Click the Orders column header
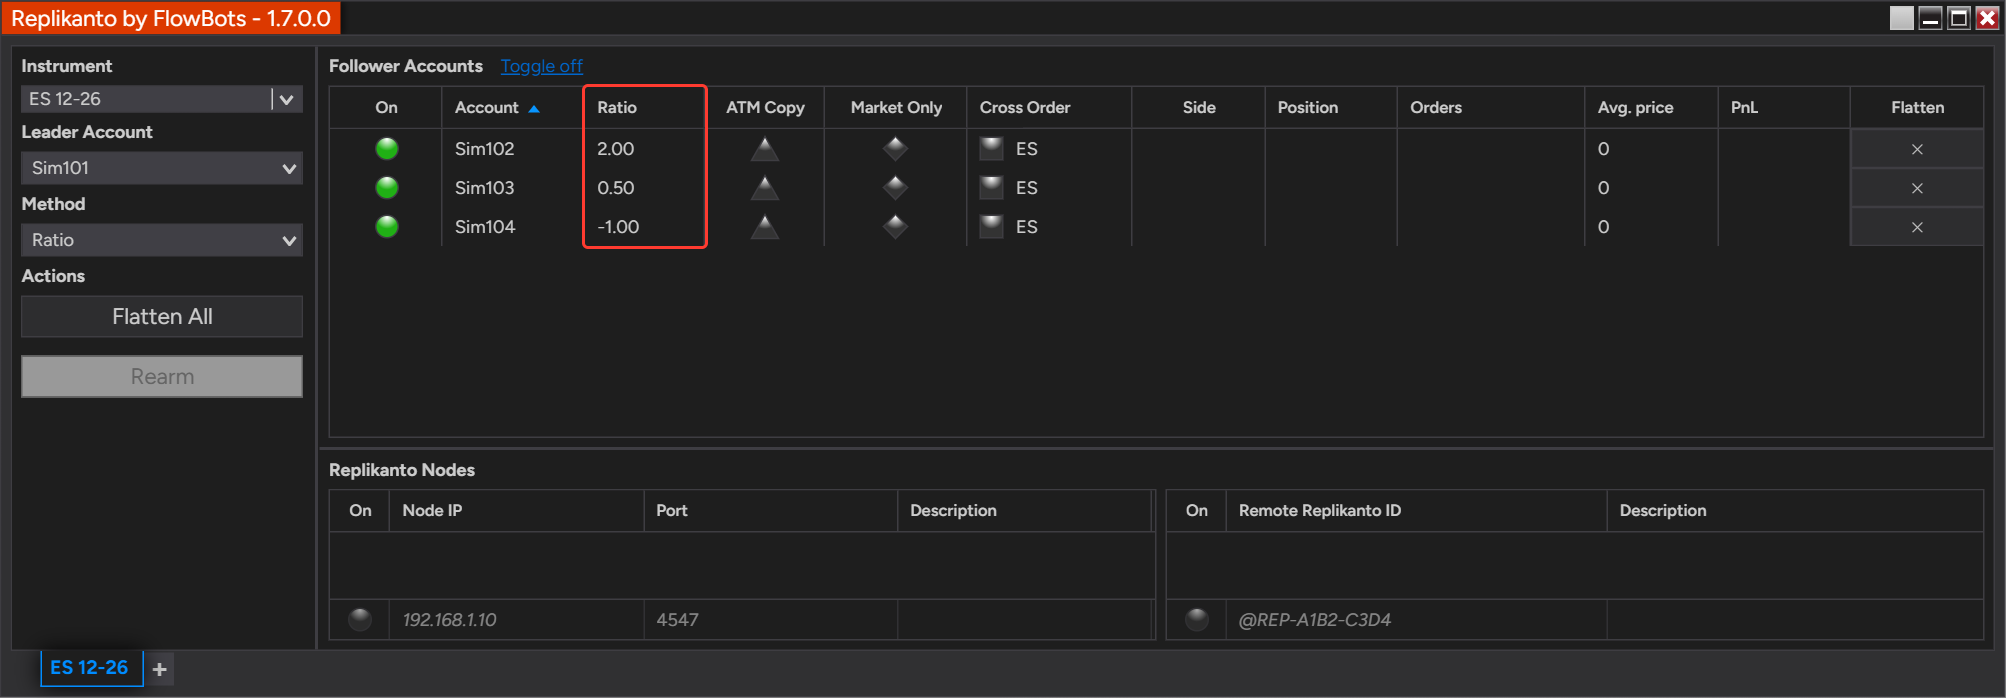 (x=1490, y=107)
